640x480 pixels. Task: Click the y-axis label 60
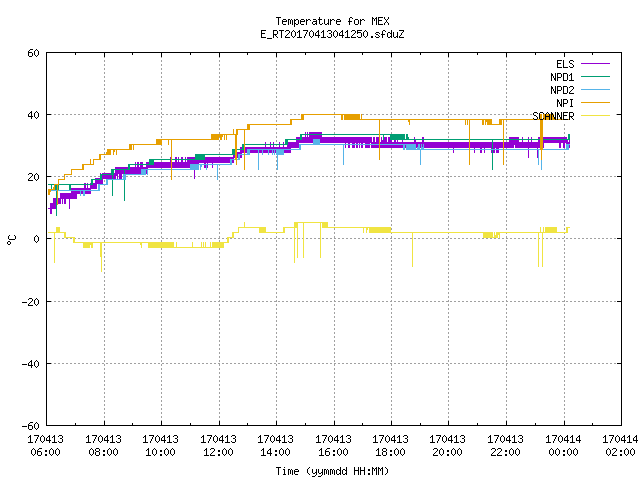pyautogui.click(x=33, y=53)
